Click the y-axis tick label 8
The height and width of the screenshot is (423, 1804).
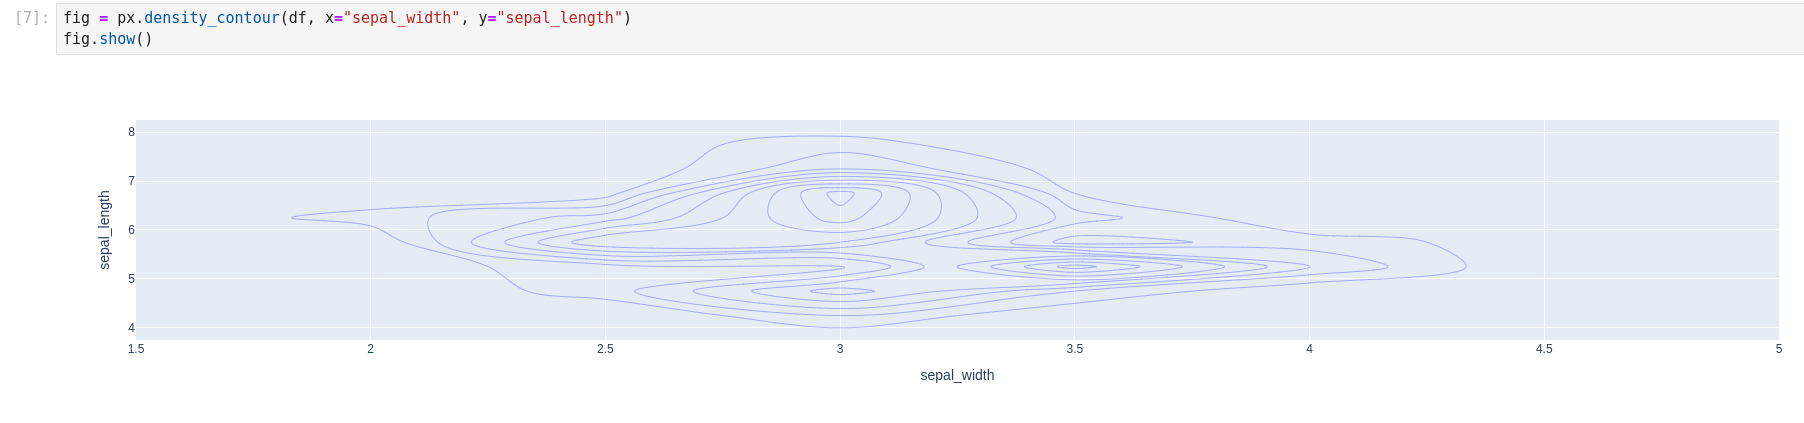coord(131,132)
